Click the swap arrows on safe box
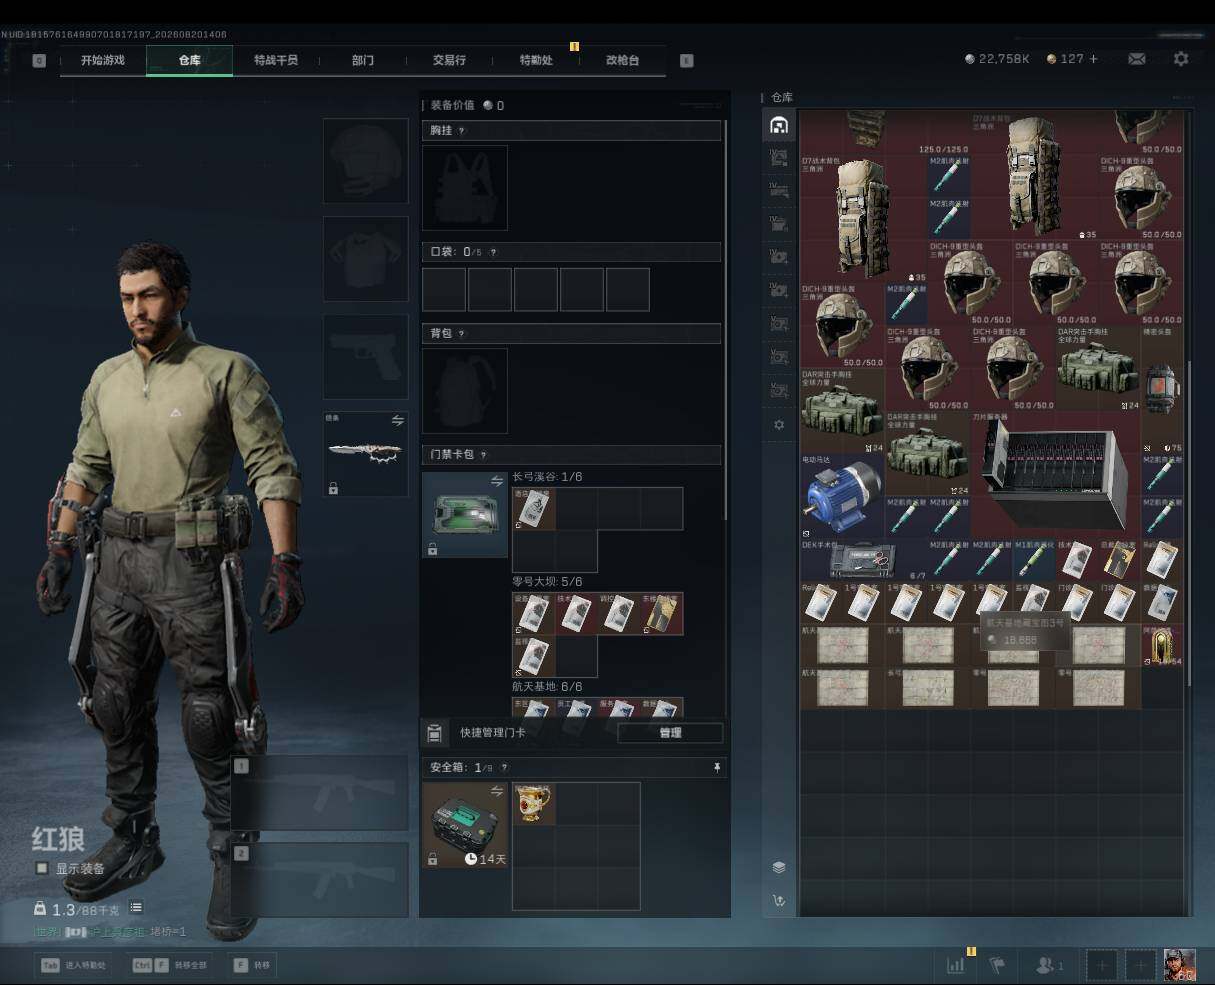 (x=497, y=791)
